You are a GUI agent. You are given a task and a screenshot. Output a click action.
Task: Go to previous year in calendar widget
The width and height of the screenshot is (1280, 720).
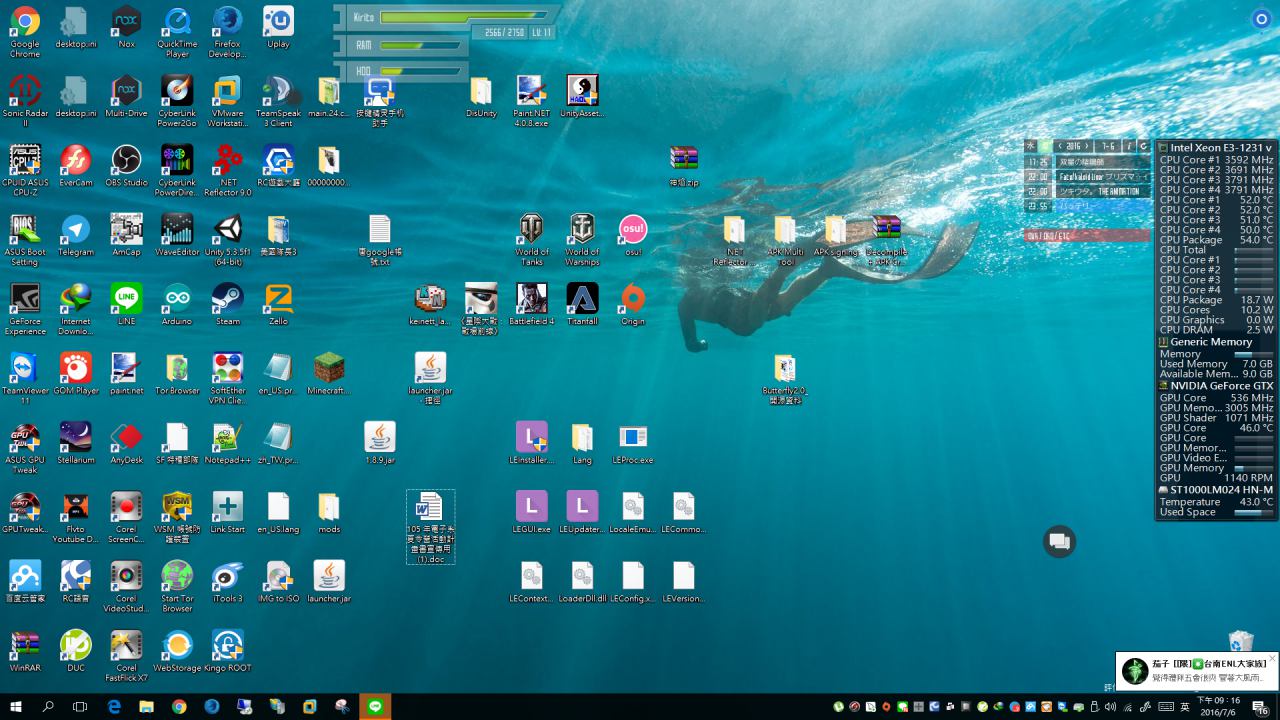(1060, 146)
